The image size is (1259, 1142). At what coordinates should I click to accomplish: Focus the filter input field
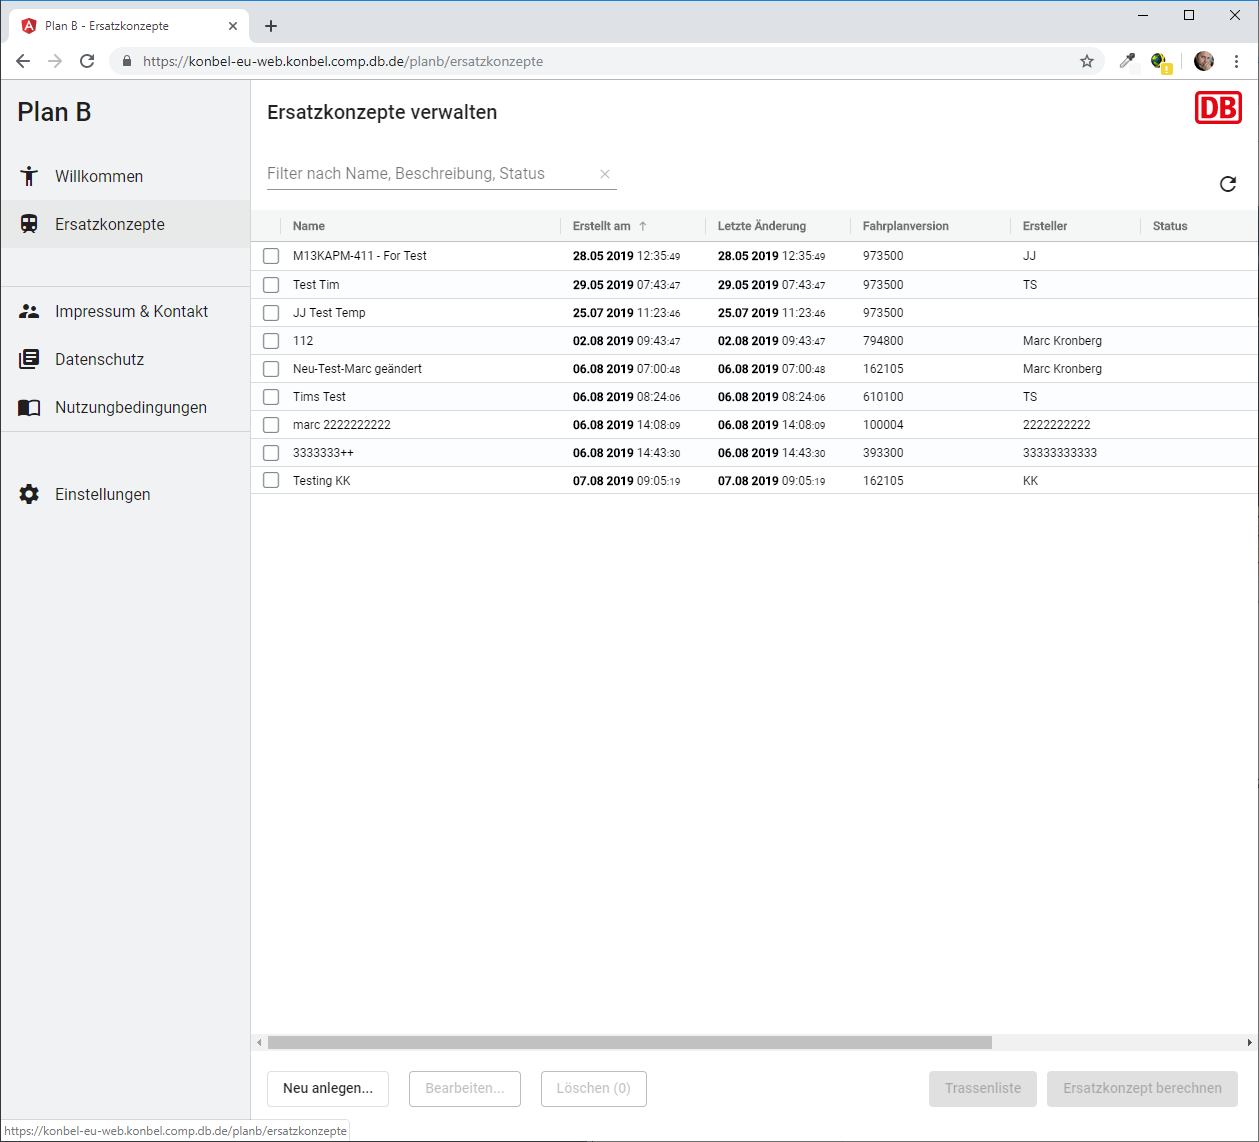430,174
